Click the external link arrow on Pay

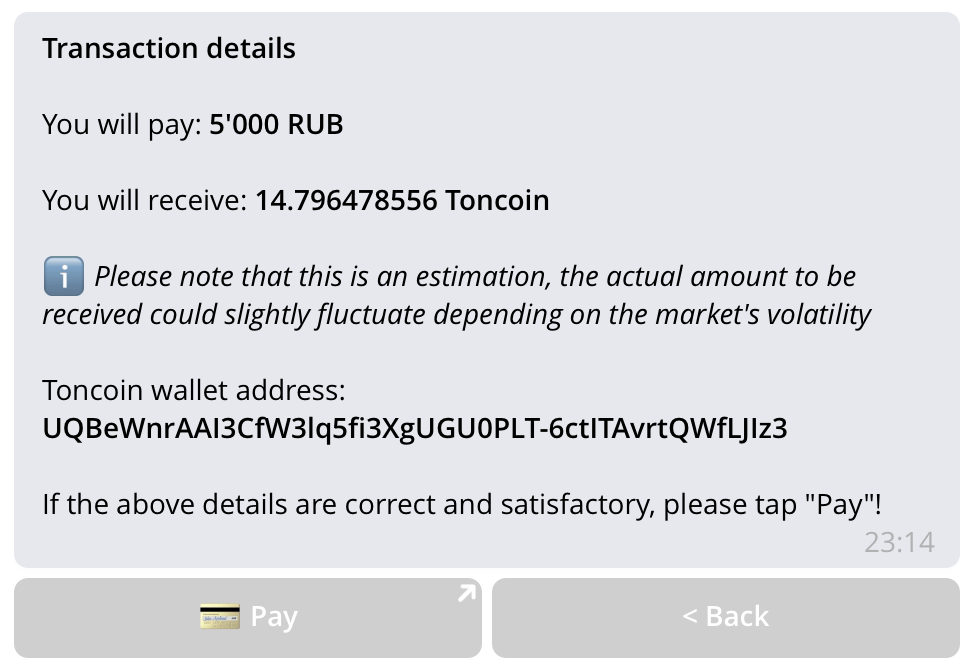(x=466, y=593)
